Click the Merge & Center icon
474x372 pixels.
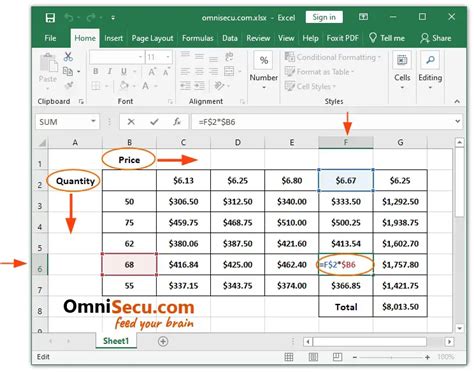click(x=229, y=71)
